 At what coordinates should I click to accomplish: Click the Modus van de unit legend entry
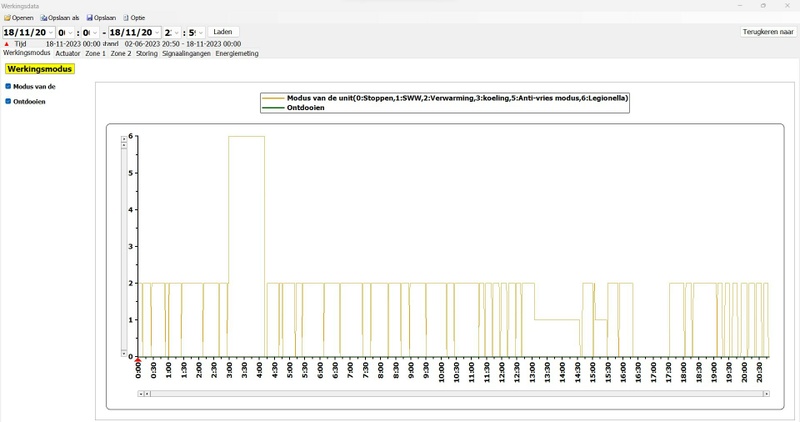[444, 98]
